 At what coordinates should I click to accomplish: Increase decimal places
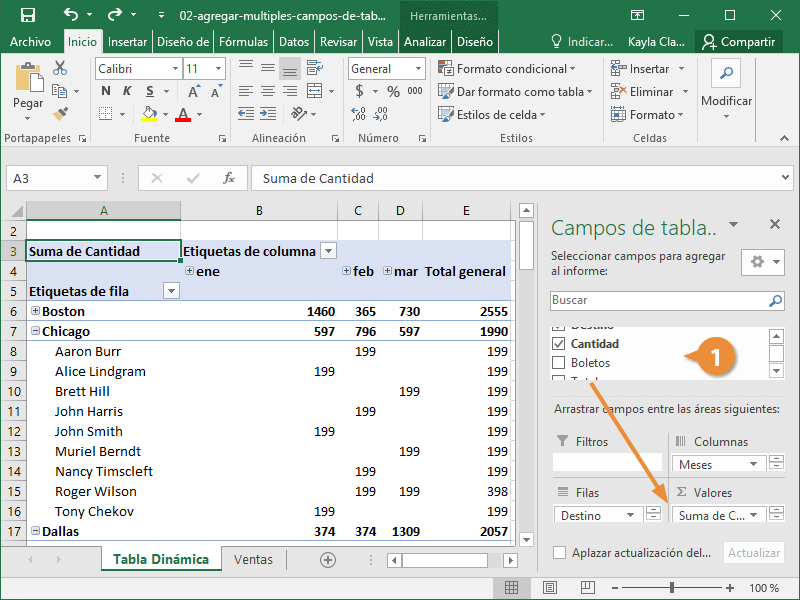[x=358, y=114]
